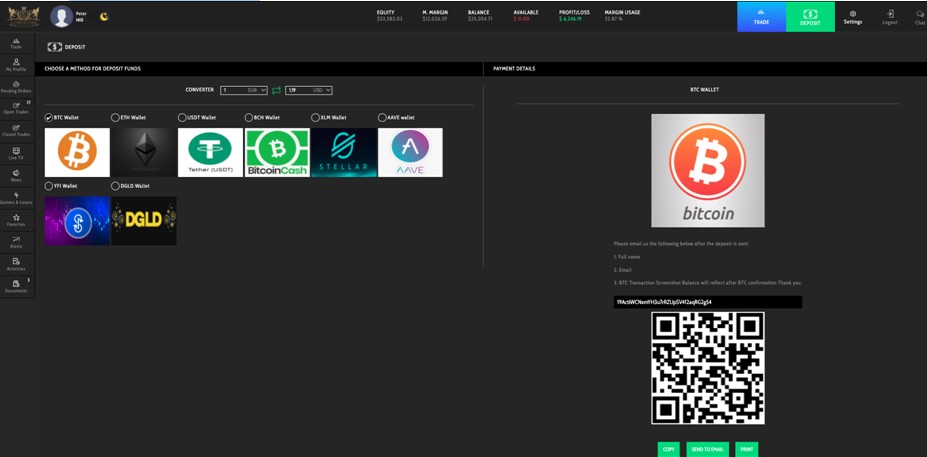Click the AAVE logo thumbnail

[410, 153]
